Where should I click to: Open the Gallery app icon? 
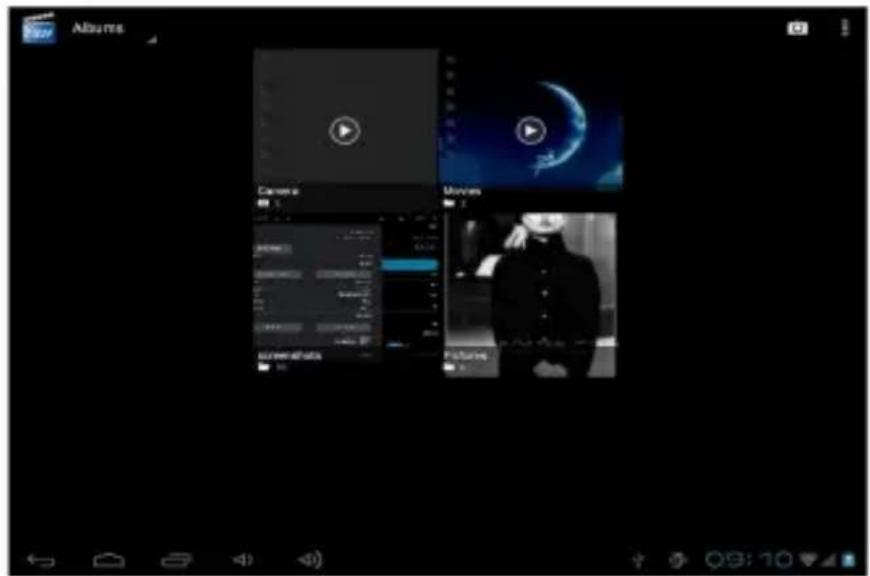pyautogui.click(x=38, y=28)
